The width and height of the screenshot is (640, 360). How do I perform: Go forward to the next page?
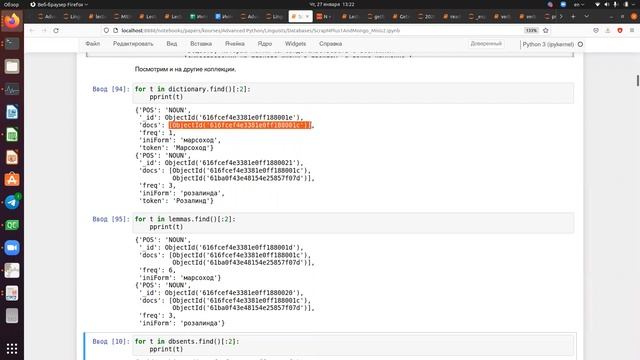(44, 31)
